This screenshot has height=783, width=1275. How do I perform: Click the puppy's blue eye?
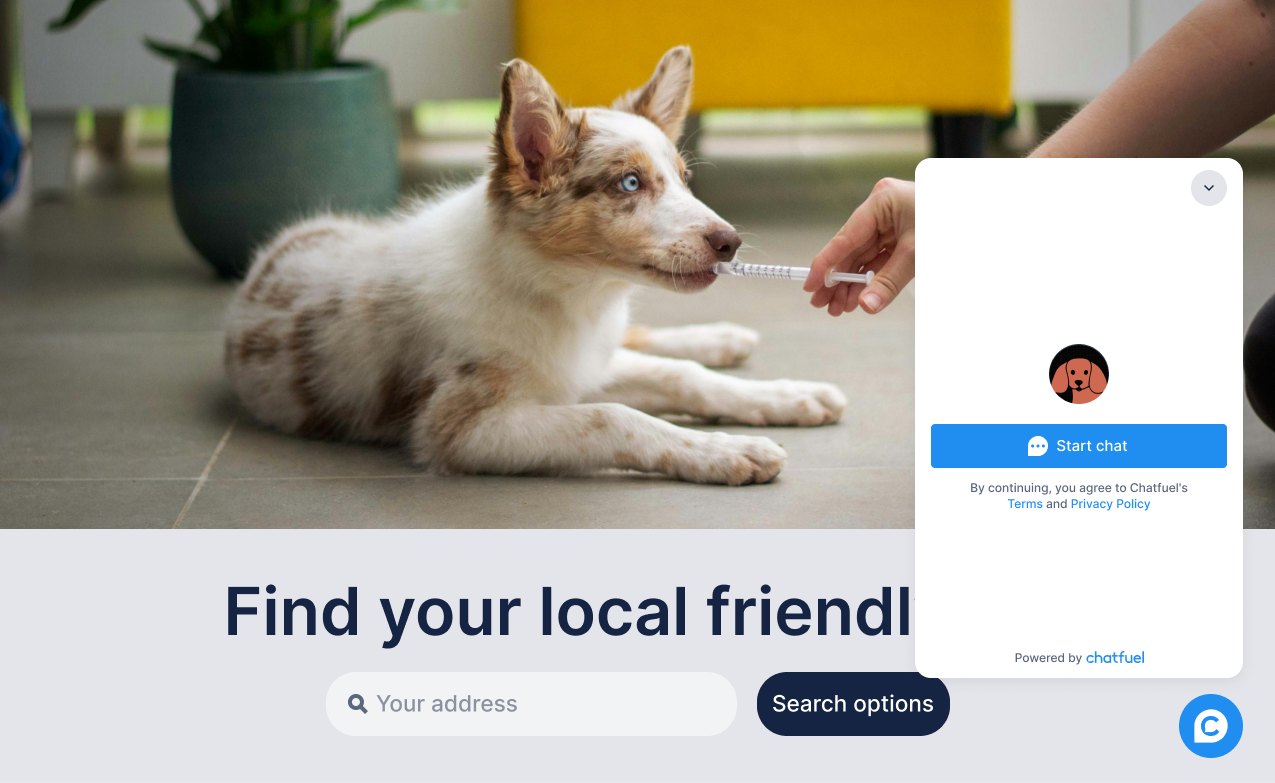628,183
